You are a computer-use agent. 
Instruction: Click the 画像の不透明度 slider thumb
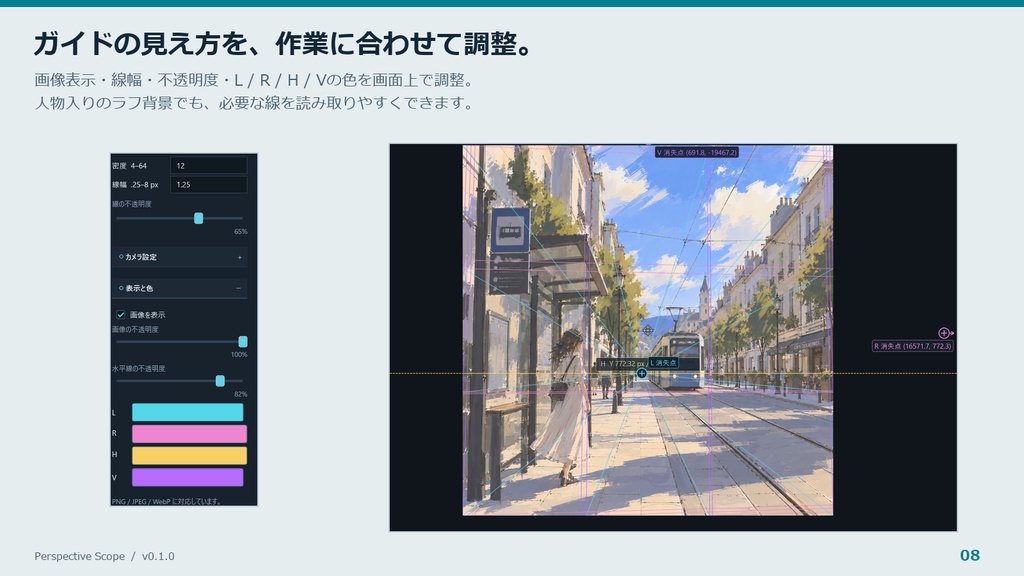(243, 342)
